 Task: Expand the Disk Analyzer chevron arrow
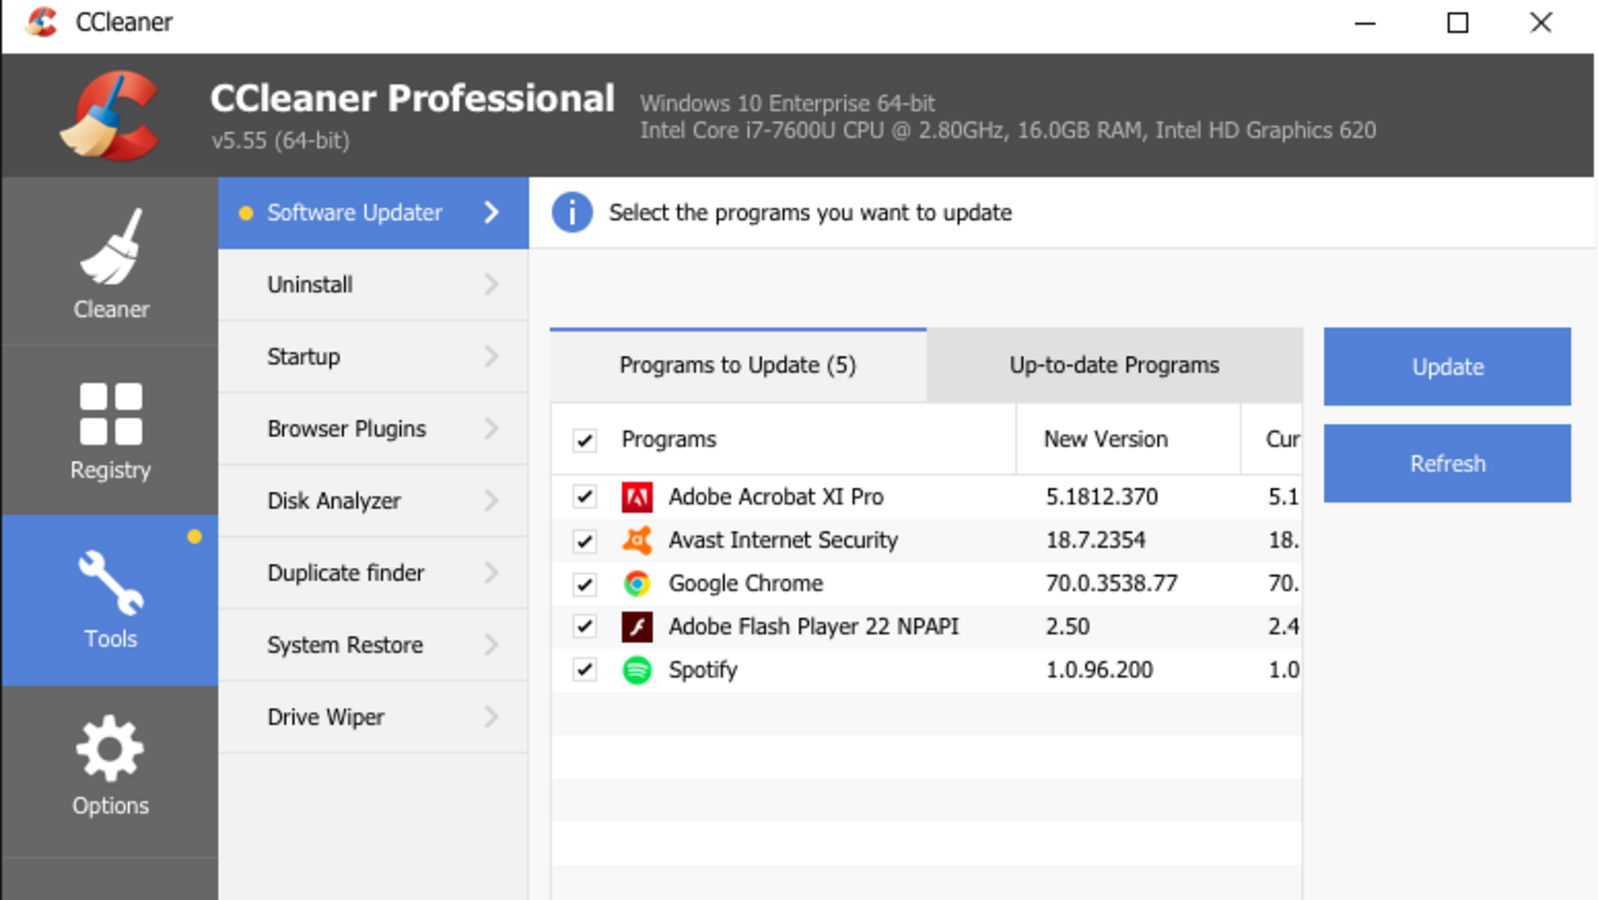[491, 501]
